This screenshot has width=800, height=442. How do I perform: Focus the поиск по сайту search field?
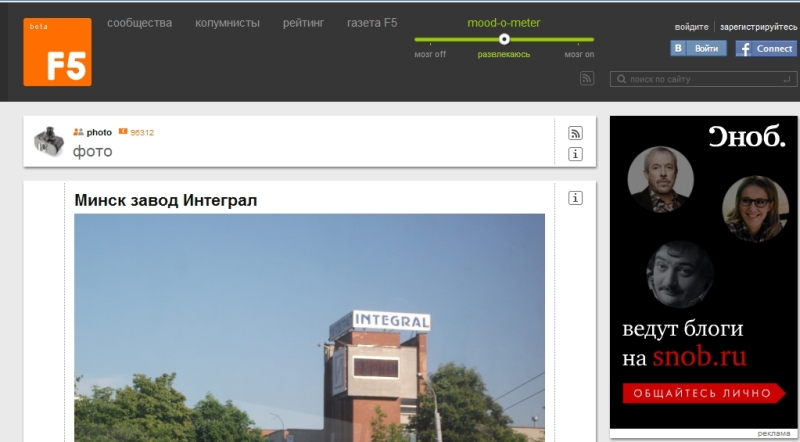[704, 79]
